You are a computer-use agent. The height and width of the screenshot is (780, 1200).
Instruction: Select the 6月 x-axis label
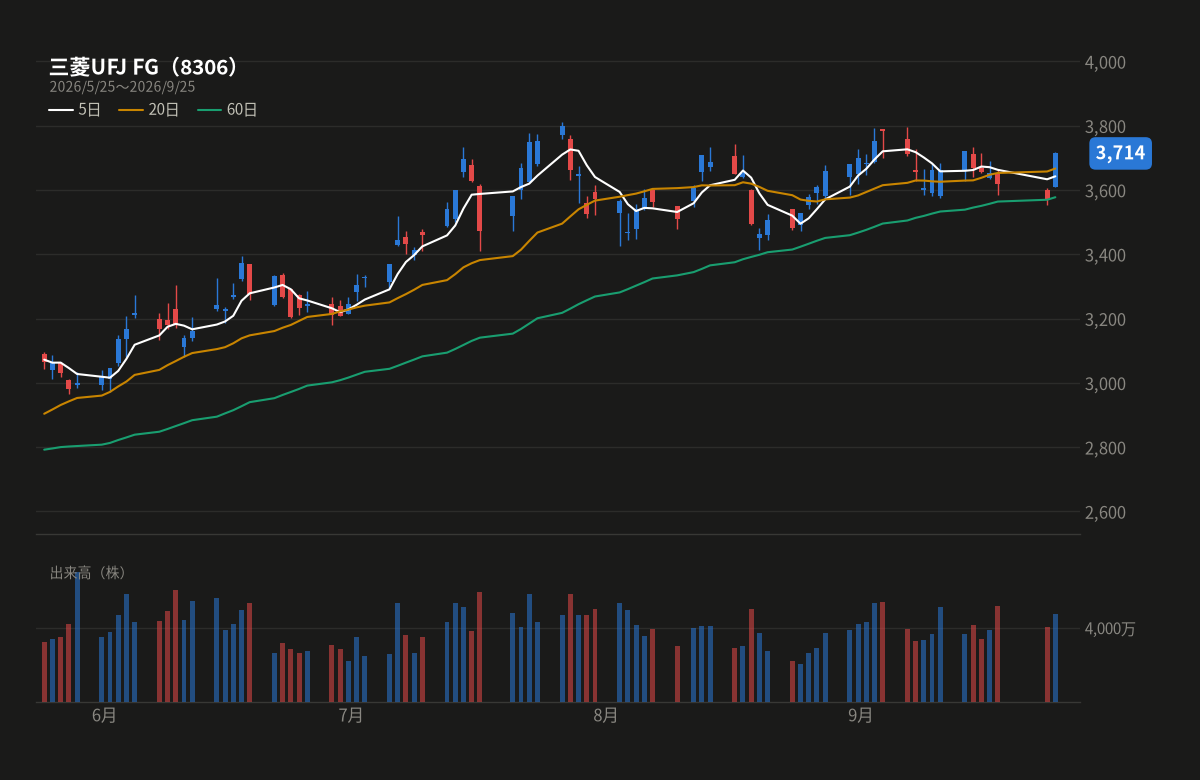pyautogui.click(x=104, y=715)
